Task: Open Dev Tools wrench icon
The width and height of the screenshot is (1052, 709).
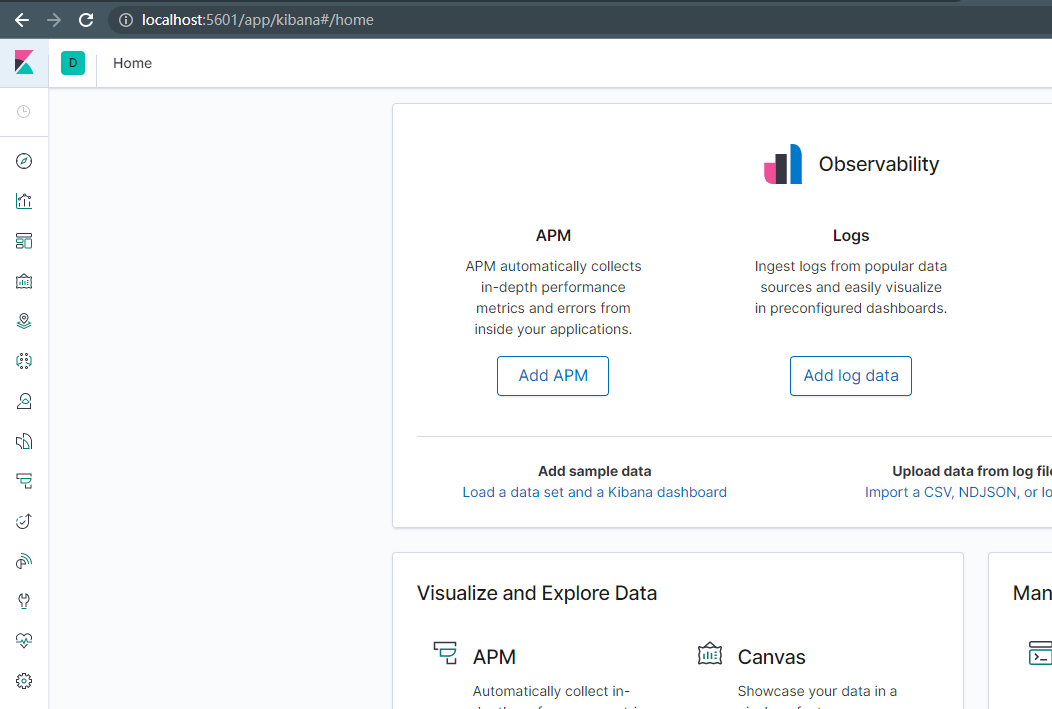Action: [24, 601]
